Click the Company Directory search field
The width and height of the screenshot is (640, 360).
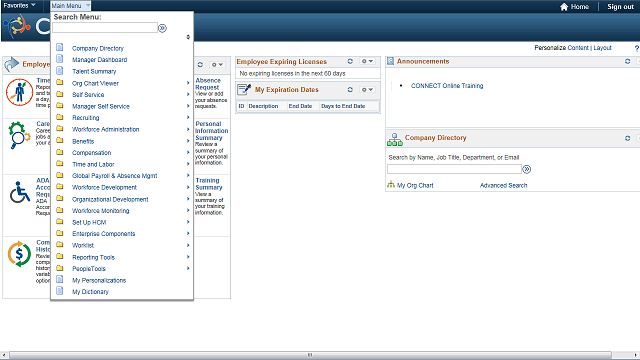tap(454, 169)
